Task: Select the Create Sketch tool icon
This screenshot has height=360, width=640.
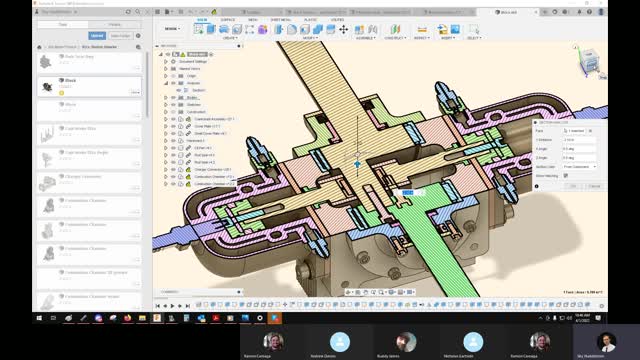Action: click(x=199, y=29)
